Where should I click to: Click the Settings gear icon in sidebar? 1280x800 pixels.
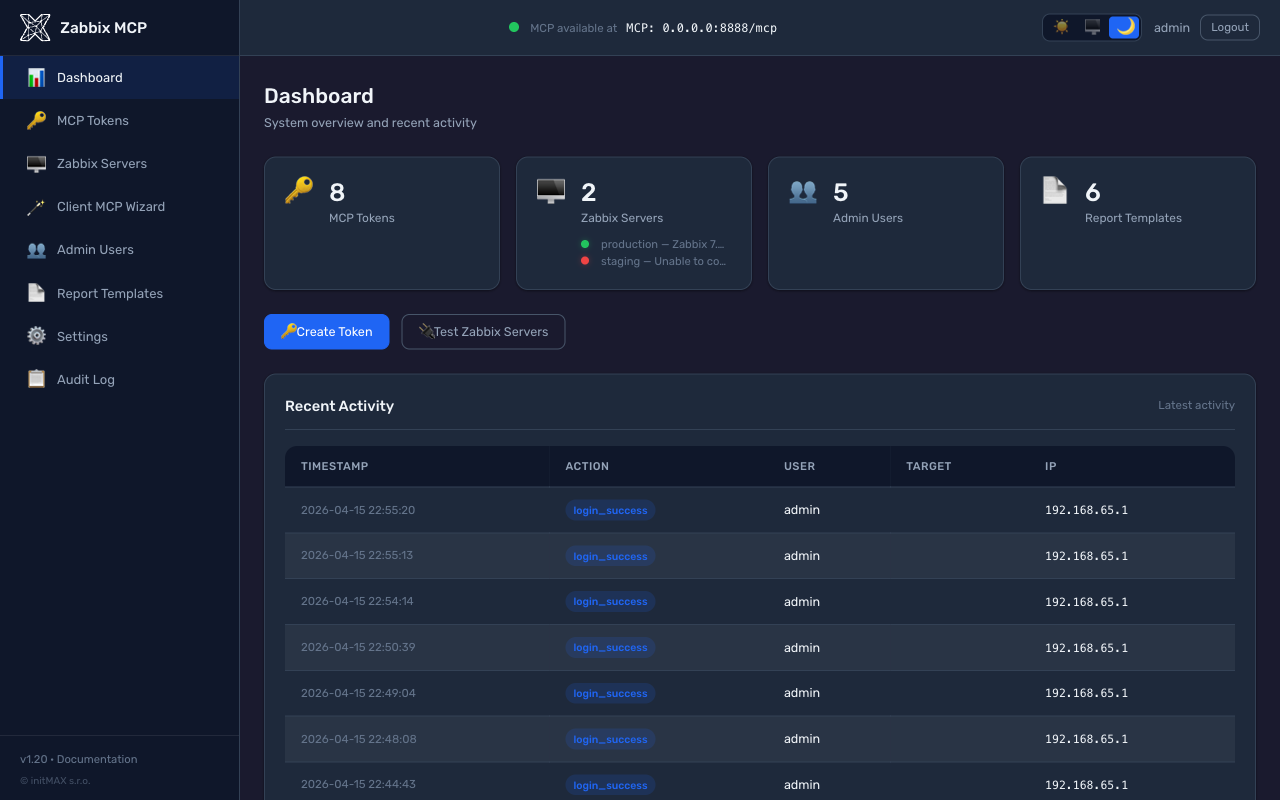coord(36,336)
